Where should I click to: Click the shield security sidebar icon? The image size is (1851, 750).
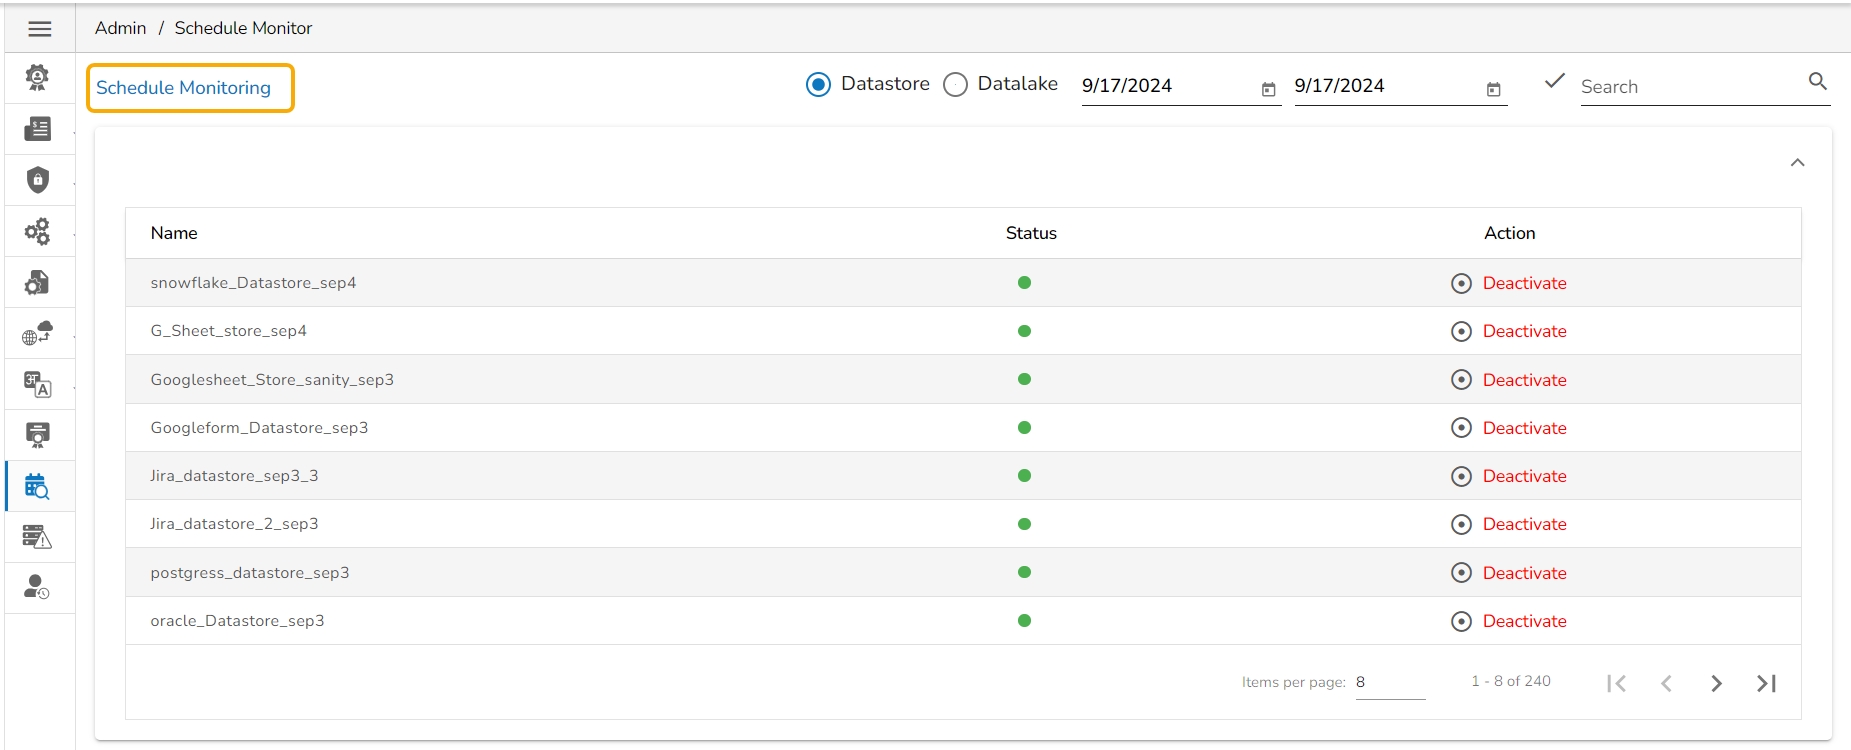tap(38, 180)
